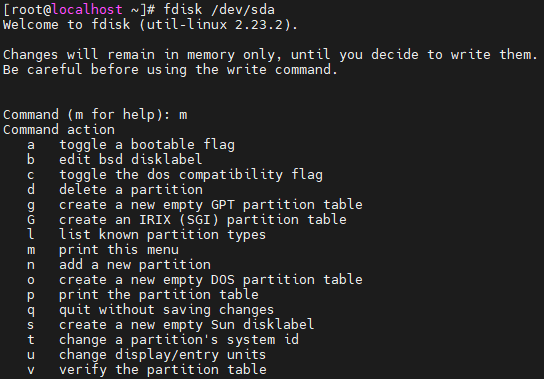Click the 'print this menu' entry
The image size is (544, 379).
103,250
